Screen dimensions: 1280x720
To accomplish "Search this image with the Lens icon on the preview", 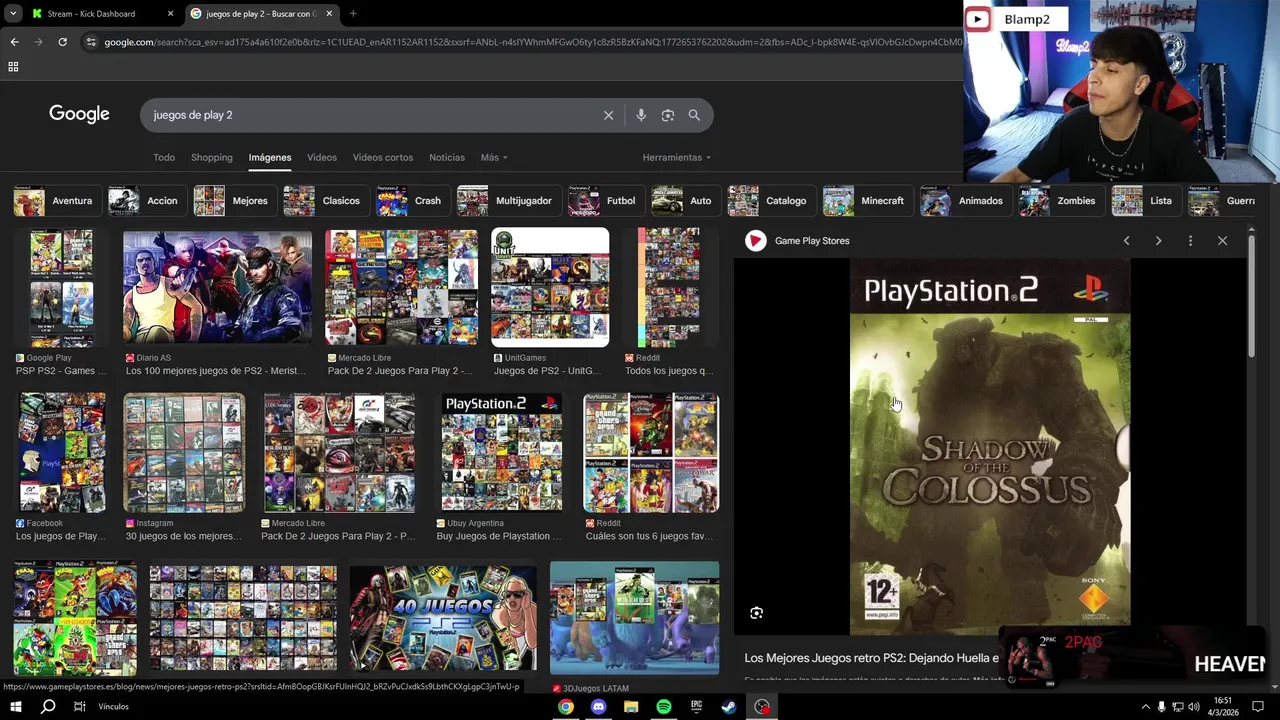I will pos(756,613).
